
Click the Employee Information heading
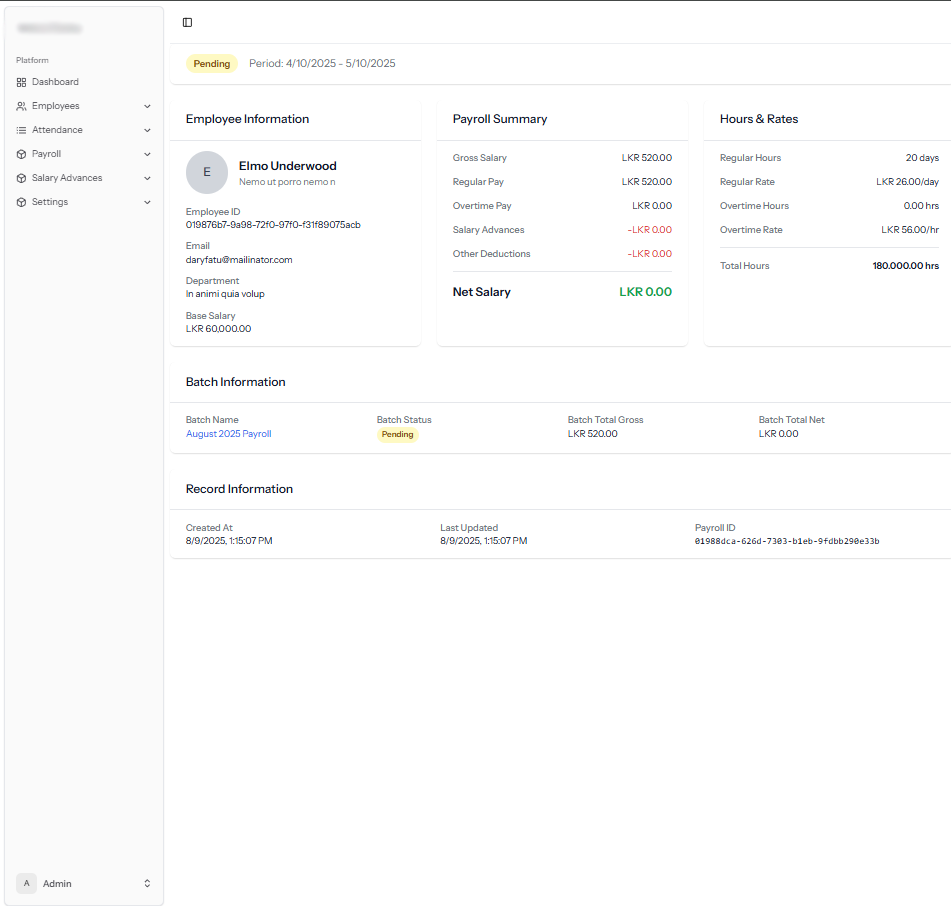point(247,119)
